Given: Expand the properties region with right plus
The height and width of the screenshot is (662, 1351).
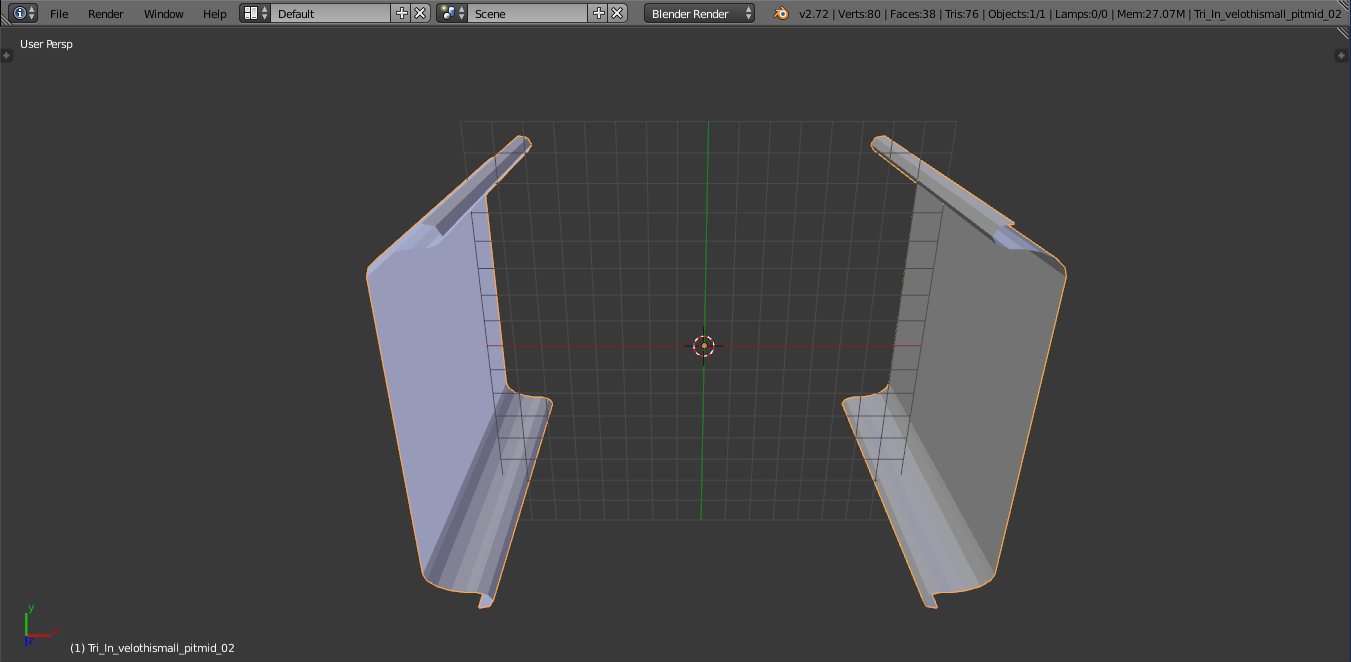Looking at the screenshot, I should click(x=1341, y=55).
